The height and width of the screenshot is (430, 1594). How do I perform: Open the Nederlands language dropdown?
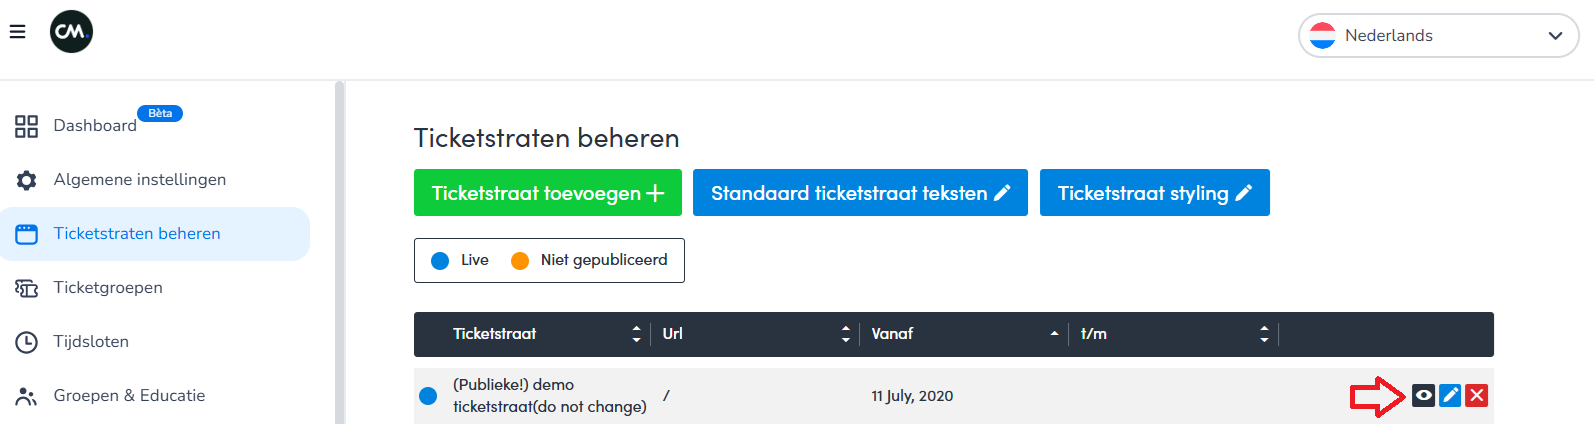click(1438, 36)
